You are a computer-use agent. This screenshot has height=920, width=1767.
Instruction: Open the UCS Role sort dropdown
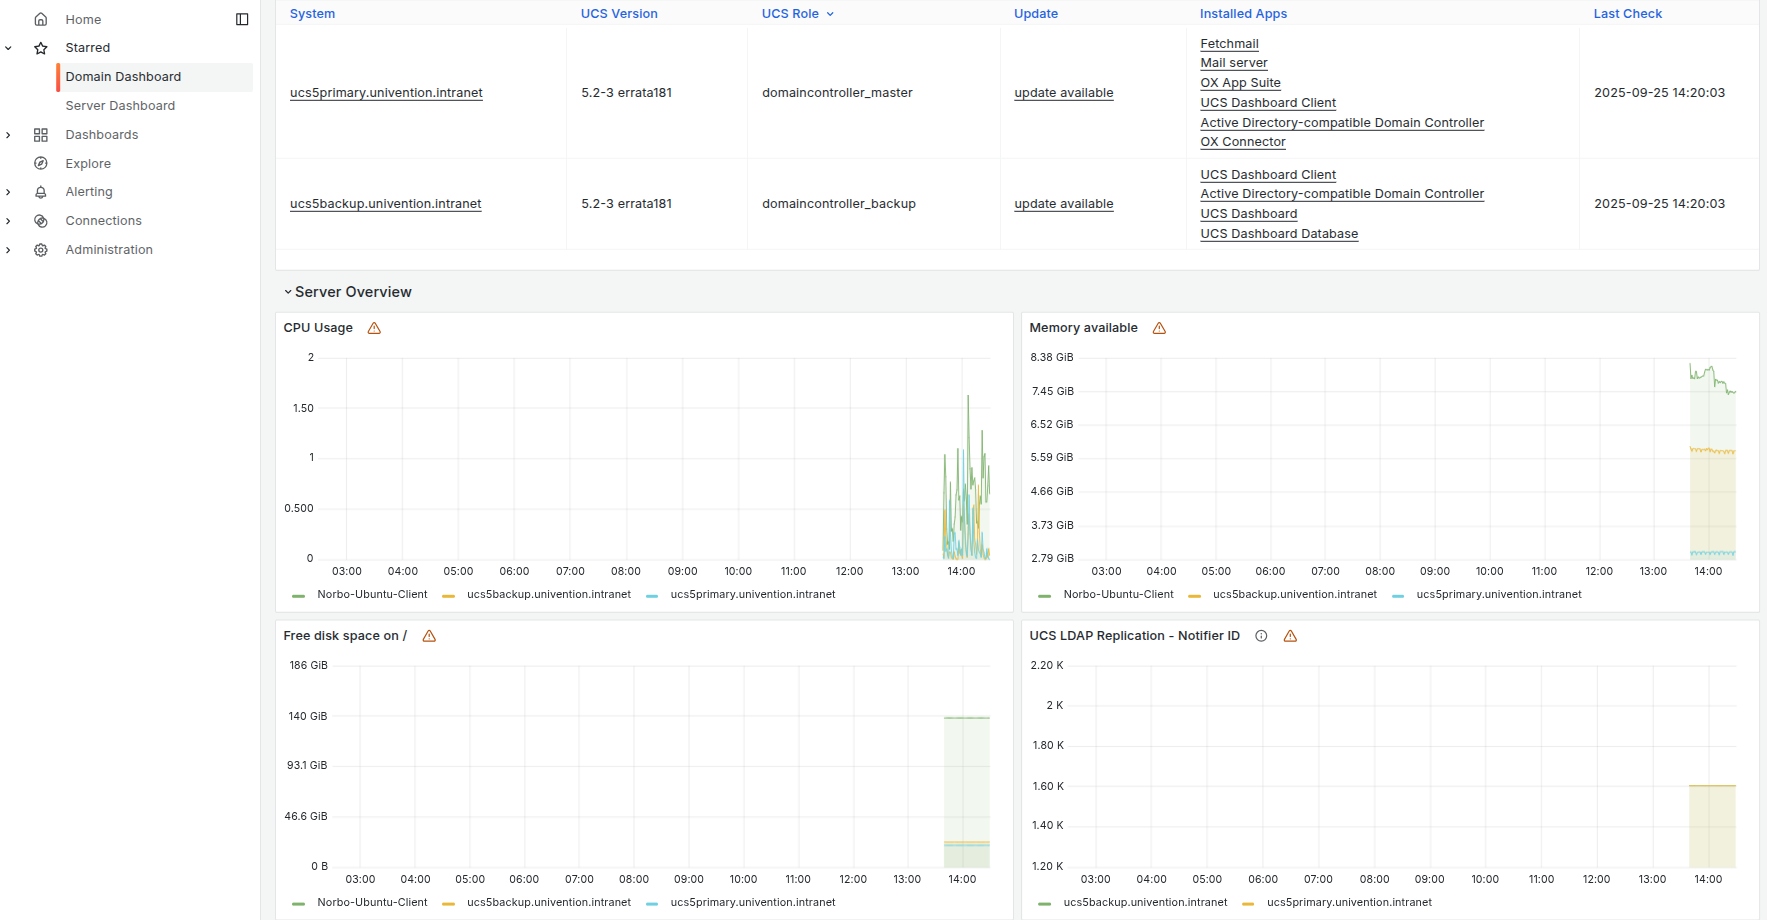tap(831, 13)
